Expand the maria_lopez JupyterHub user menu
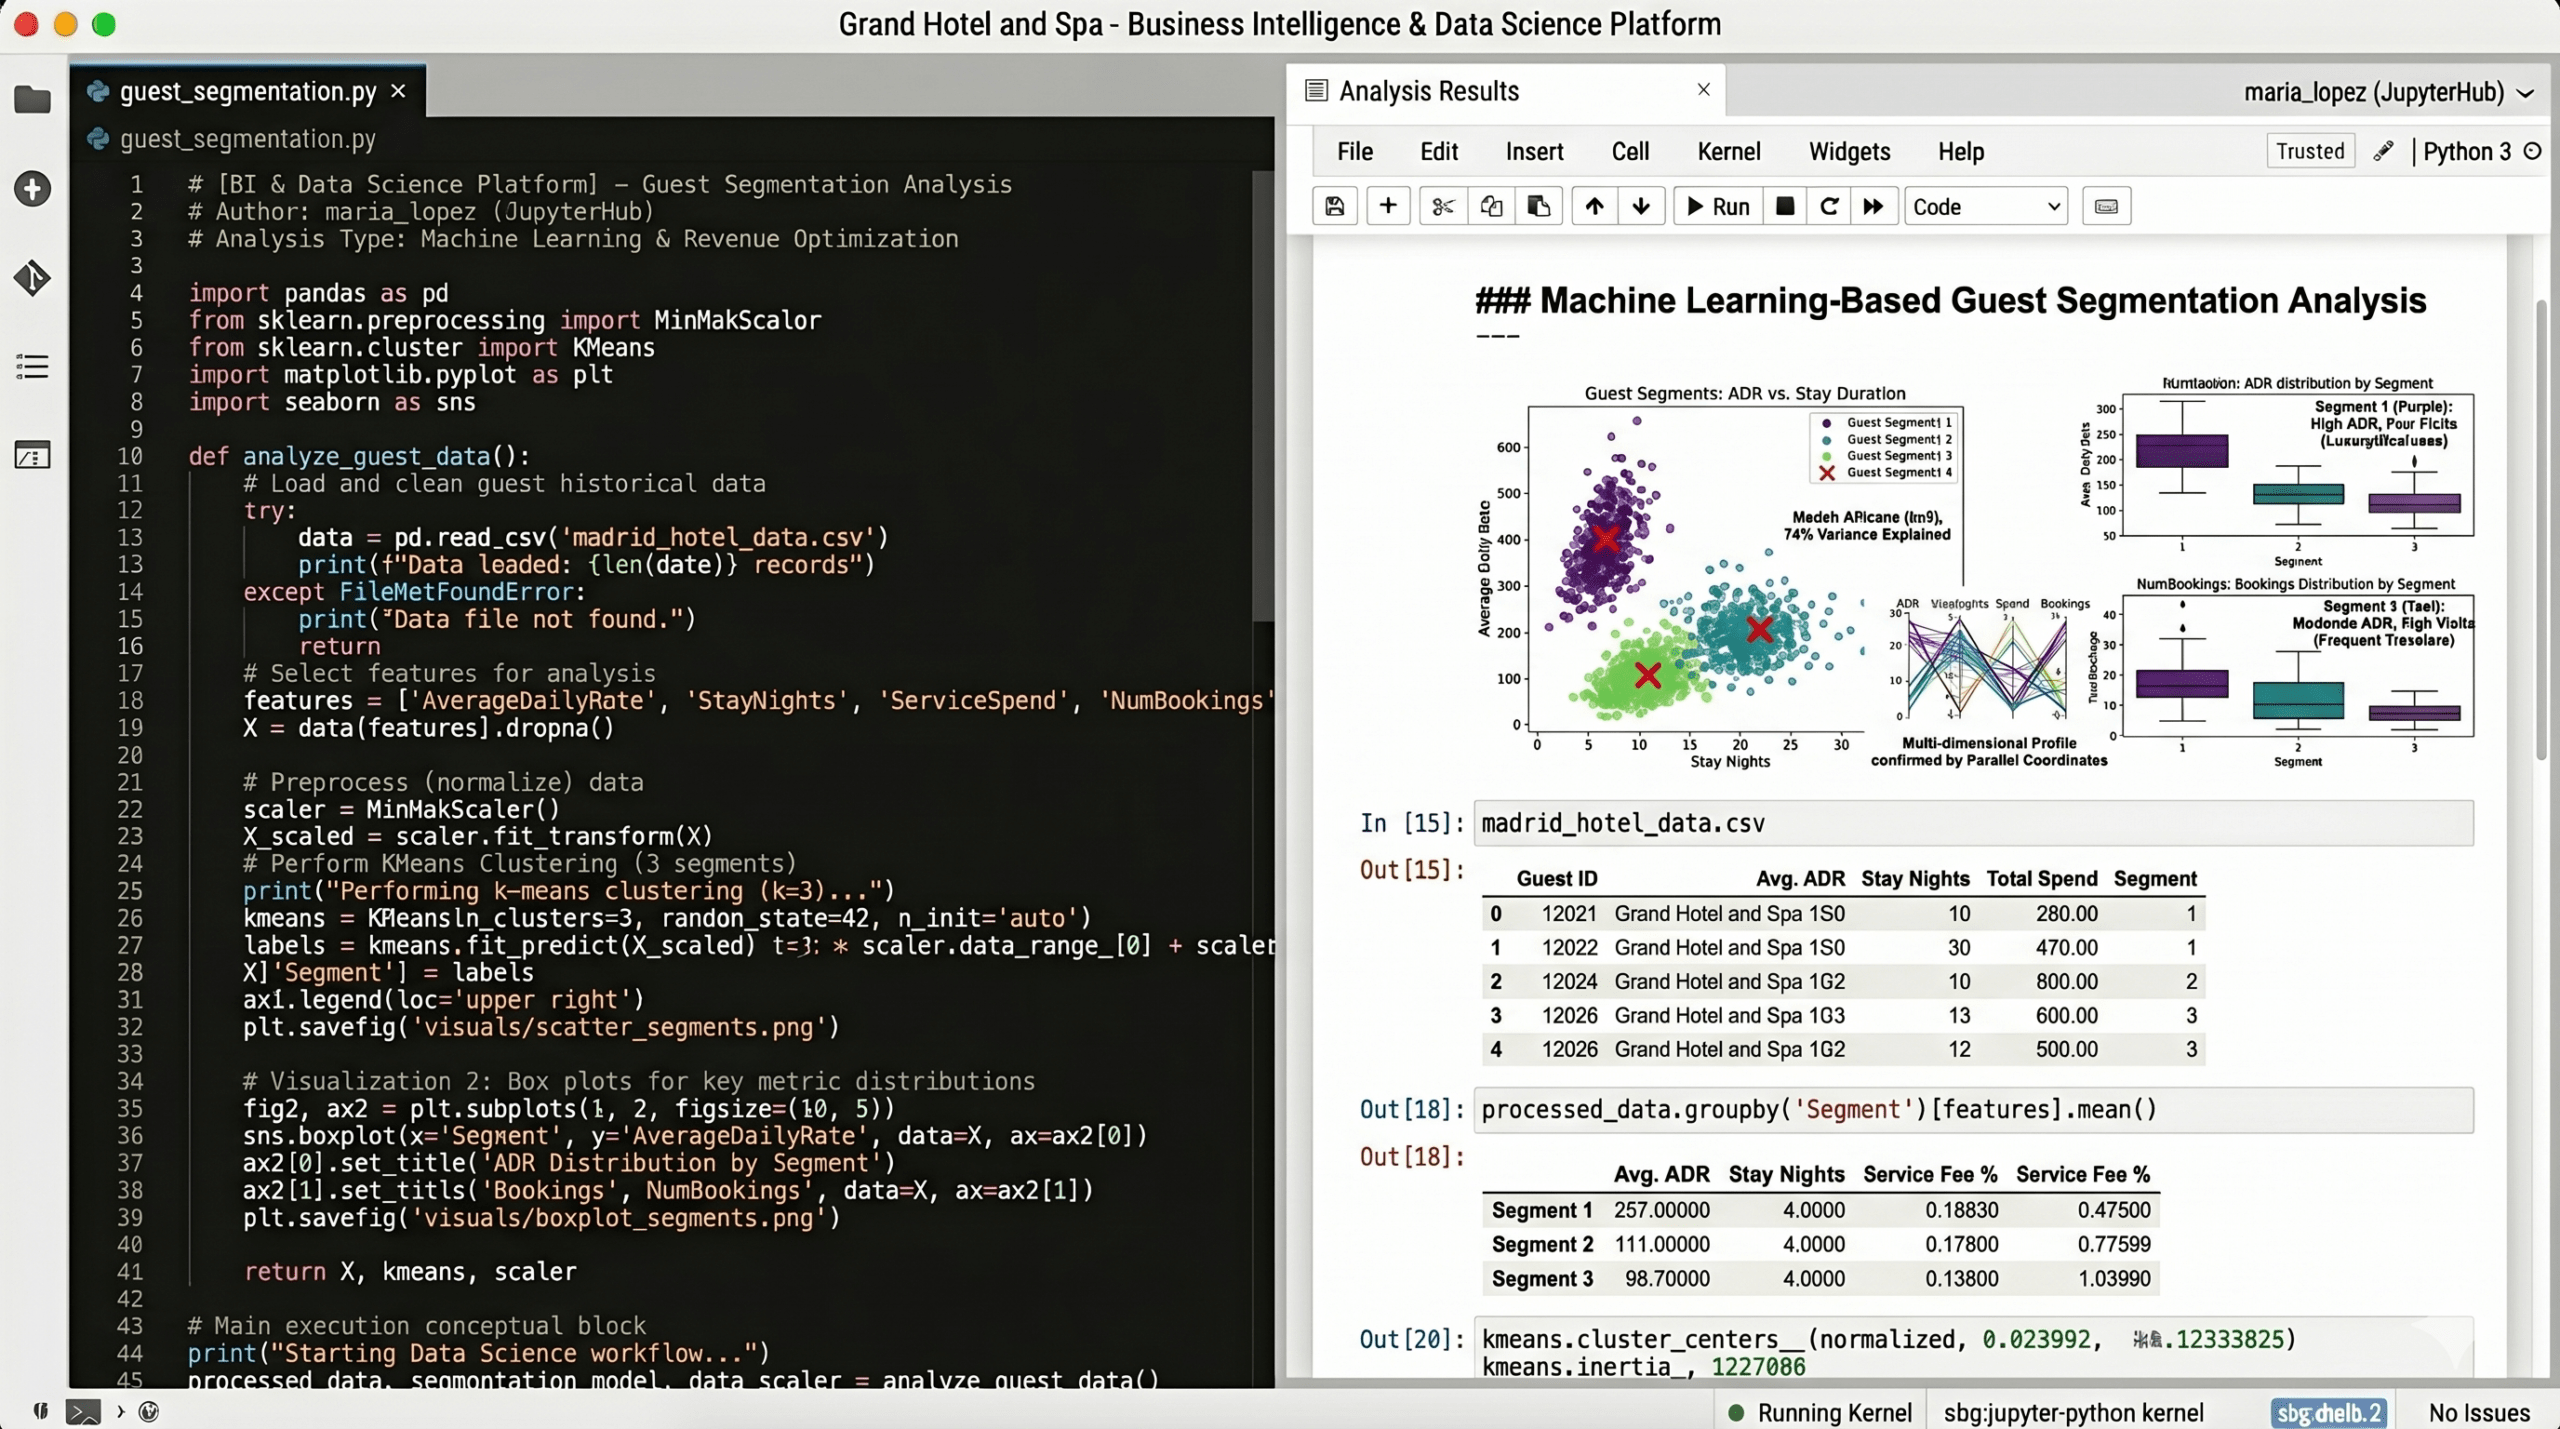The width and height of the screenshot is (2560, 1429). pyautogui.click(x=2388, y=93)
